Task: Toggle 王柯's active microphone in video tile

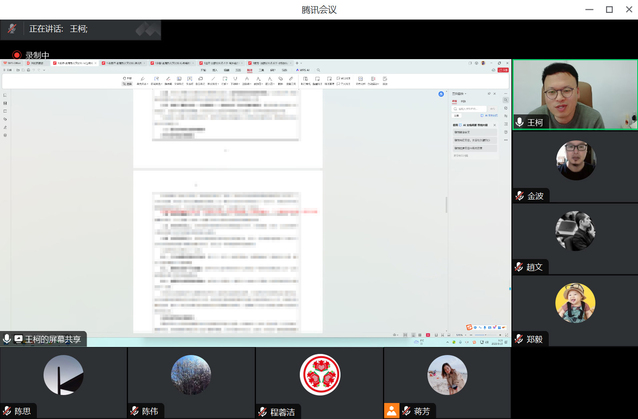Action: click(519, 121)
